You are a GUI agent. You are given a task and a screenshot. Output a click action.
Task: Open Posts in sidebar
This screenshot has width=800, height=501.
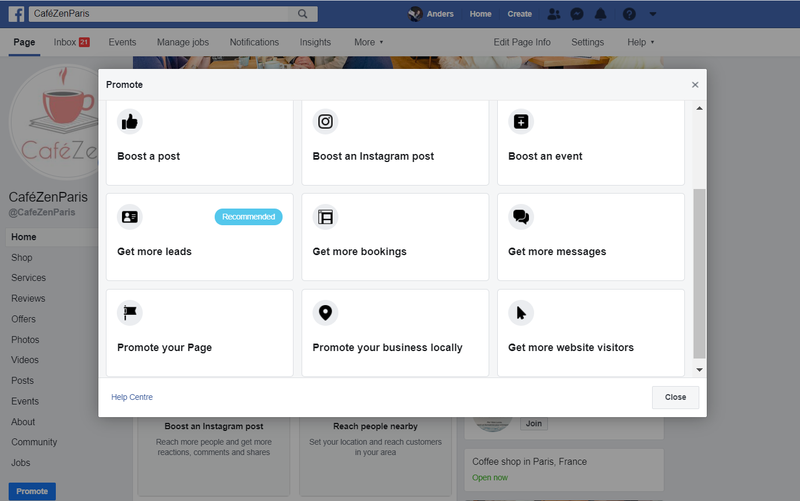[22, 381]
